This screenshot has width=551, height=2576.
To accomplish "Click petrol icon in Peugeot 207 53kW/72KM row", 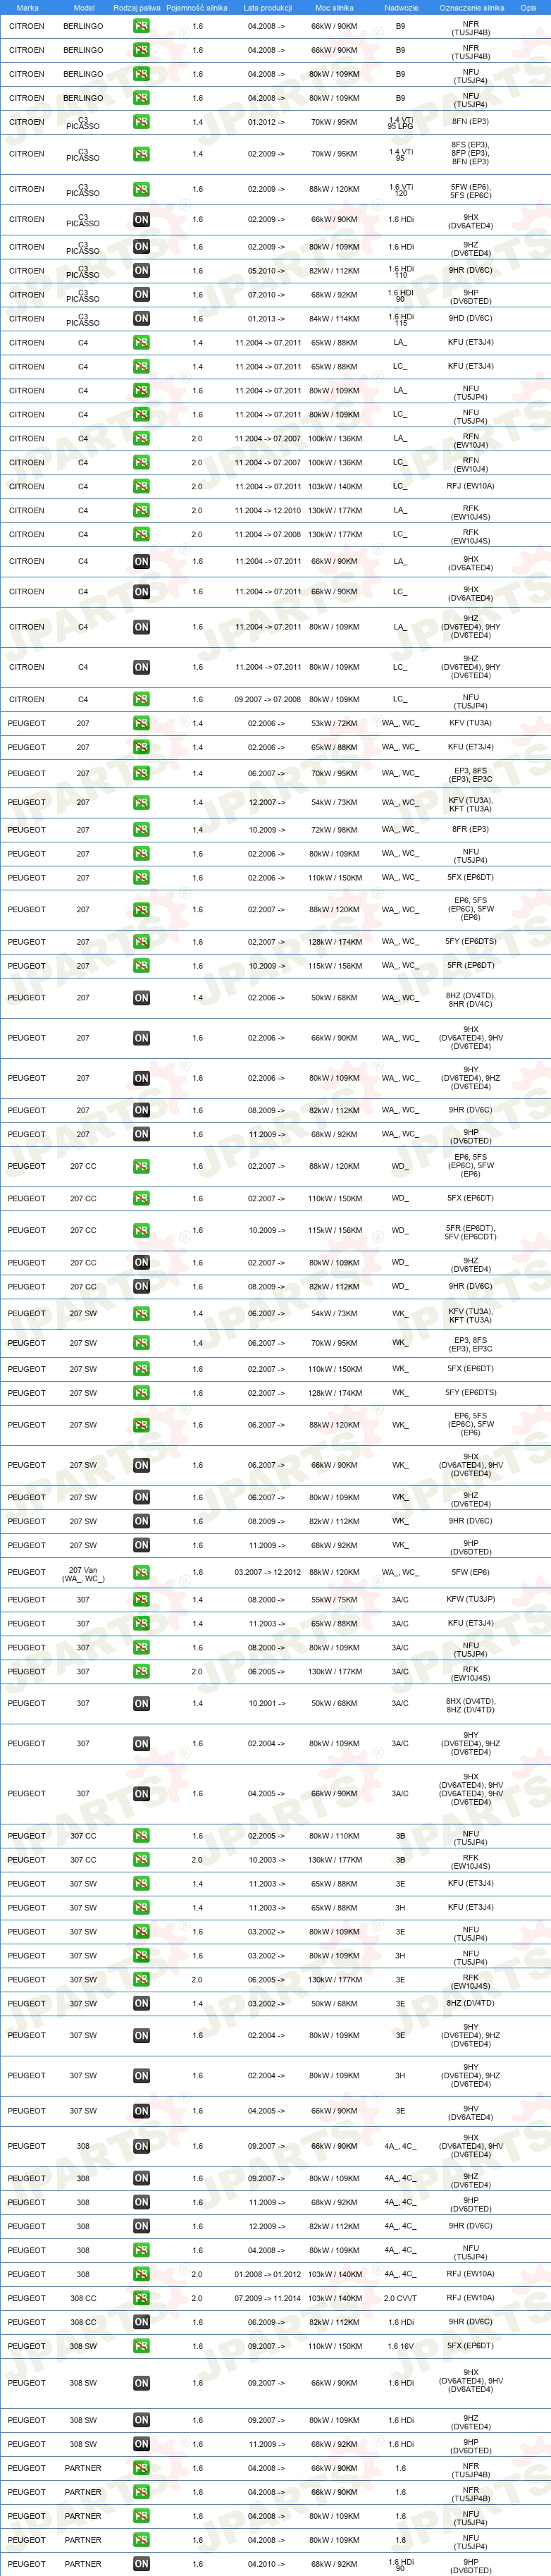I will 141,724.
